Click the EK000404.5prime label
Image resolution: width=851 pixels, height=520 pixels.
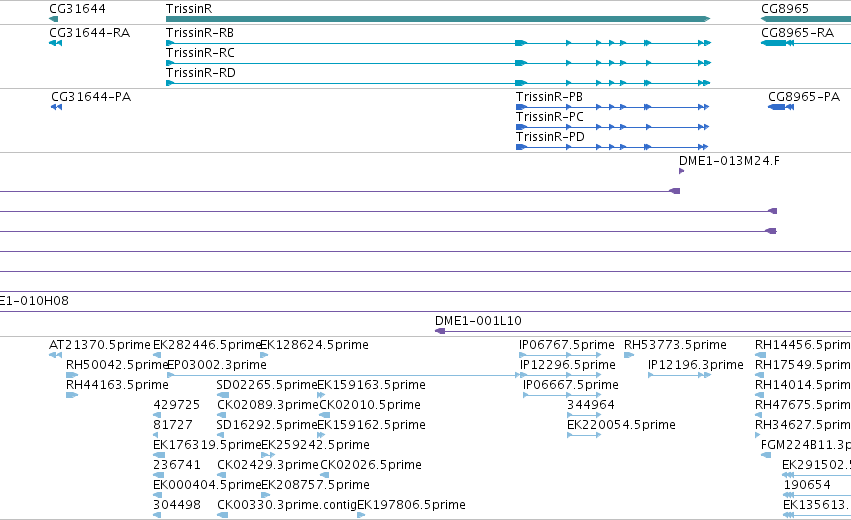click(207, 485)
